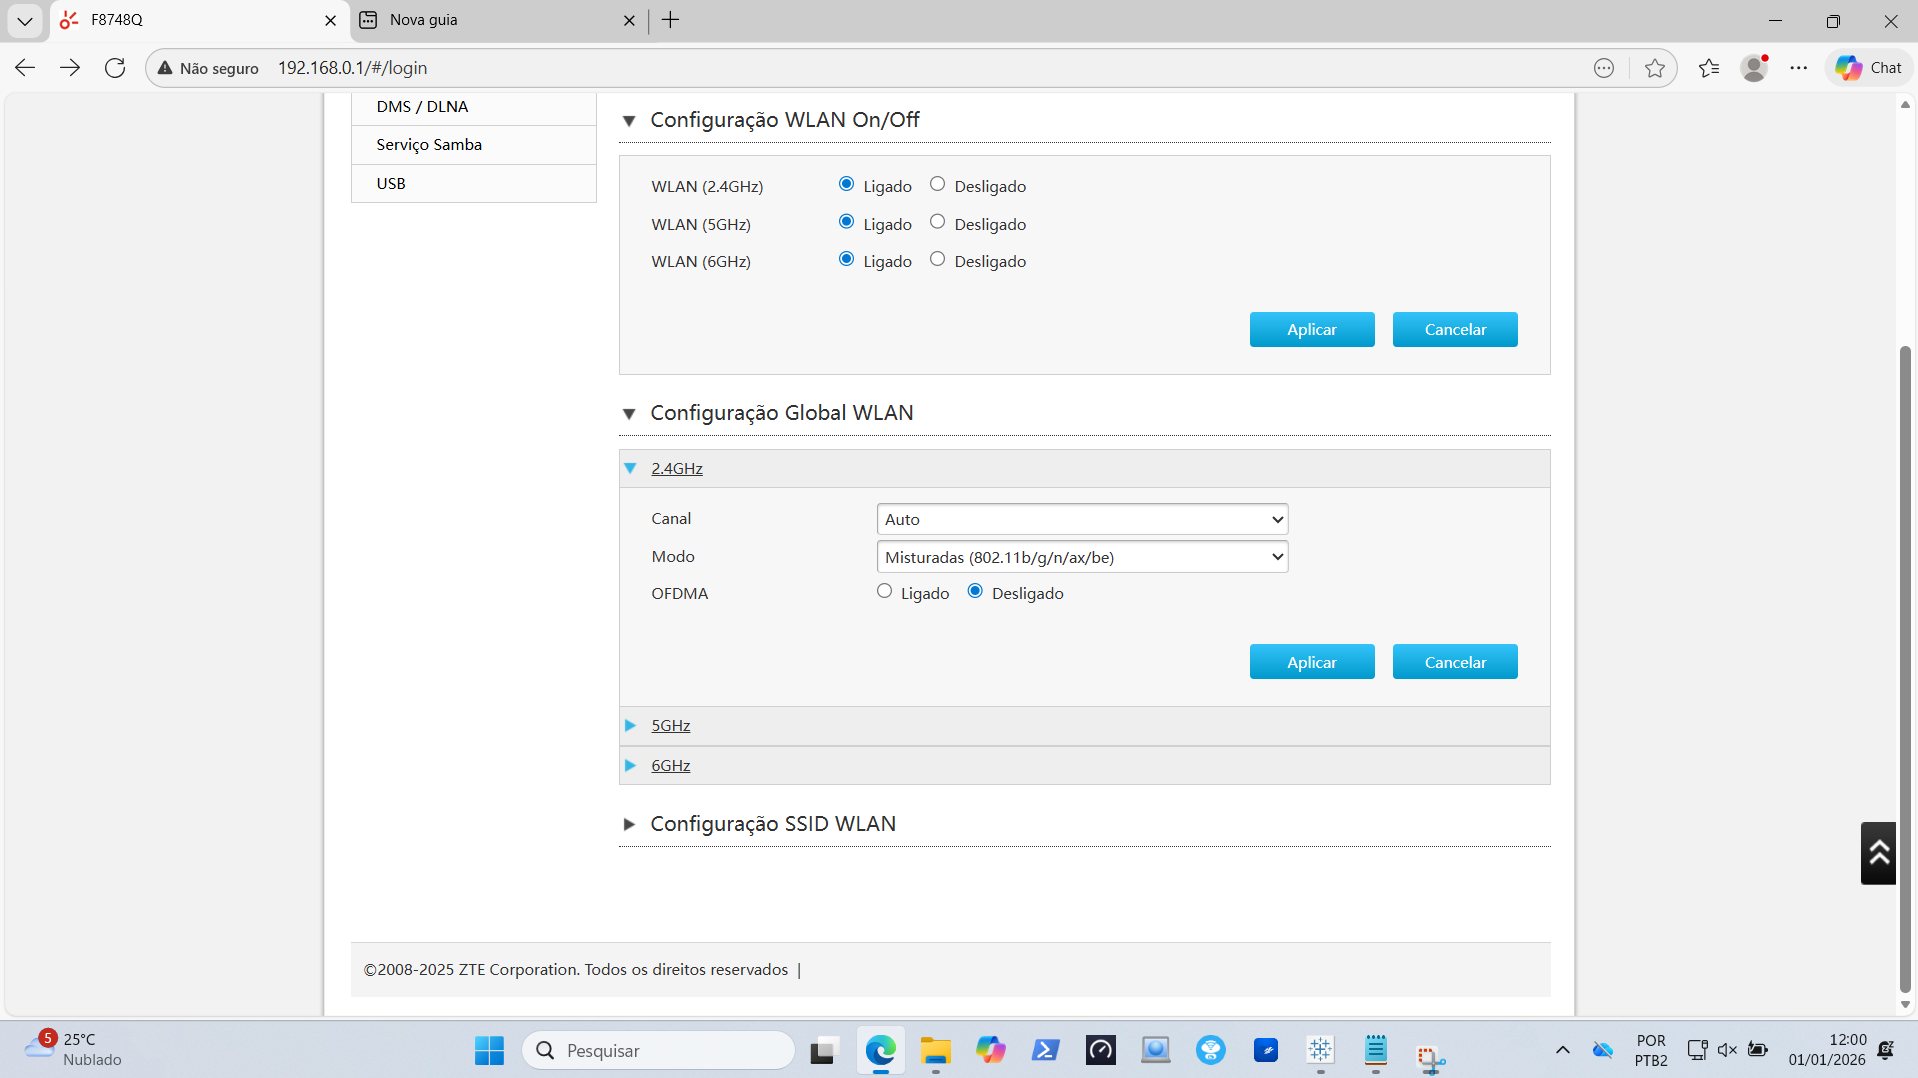The width and height of the screenshot is (1918, 1078).
Task: Expand the 5GHz section
Action: coord(670,725)
